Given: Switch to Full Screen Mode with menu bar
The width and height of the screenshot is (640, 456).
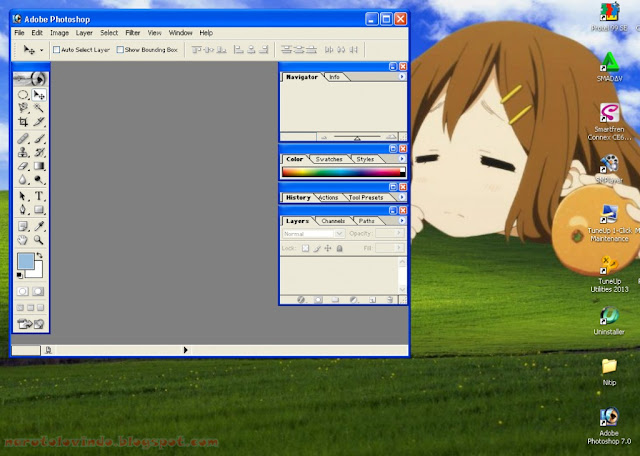Looking at the screenshot, I should (31, 307).
